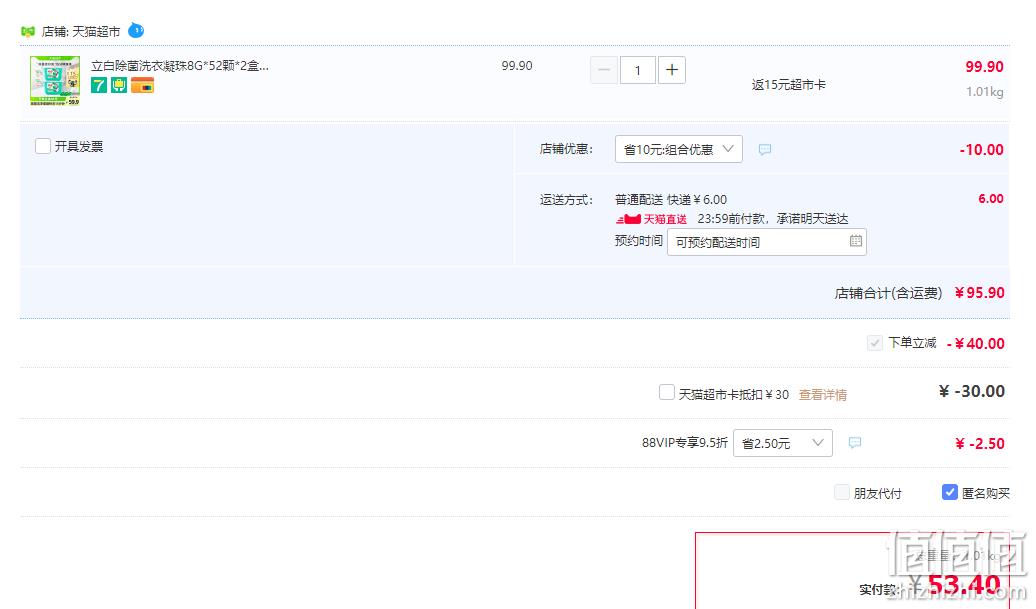Enable 天猫超市卡抵扣 ¥30 checkbox

click(667, 392)
